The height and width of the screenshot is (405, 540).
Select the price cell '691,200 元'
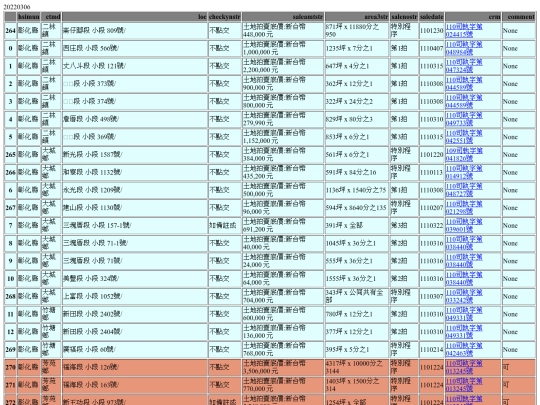(x=283, y=226)
